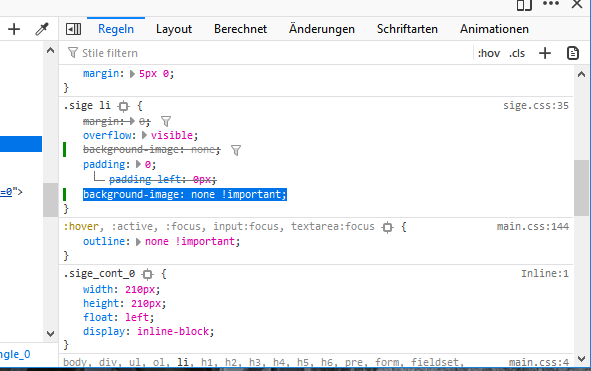The height and width of the screenshot is (371, 591).
Task: Open the devtools three-dots options menu
Action: click(x=551, y=4)
